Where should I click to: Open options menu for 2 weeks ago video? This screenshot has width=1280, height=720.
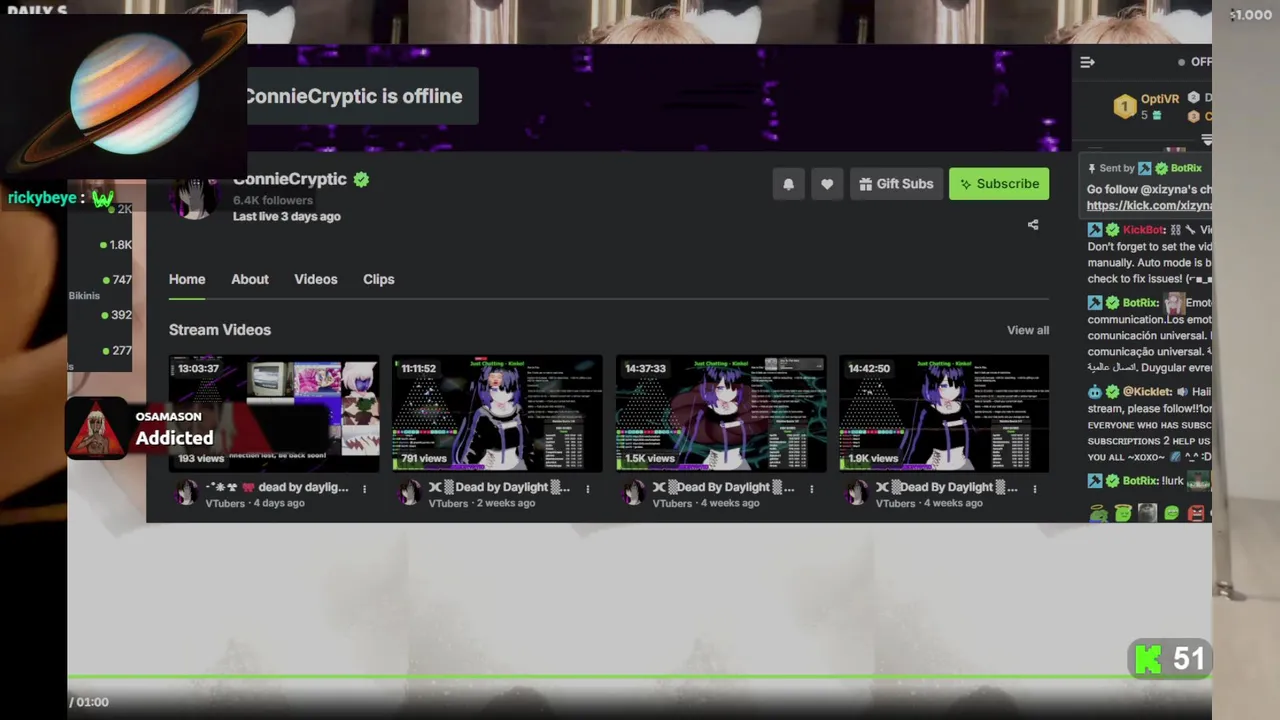[x=588, y=489]
